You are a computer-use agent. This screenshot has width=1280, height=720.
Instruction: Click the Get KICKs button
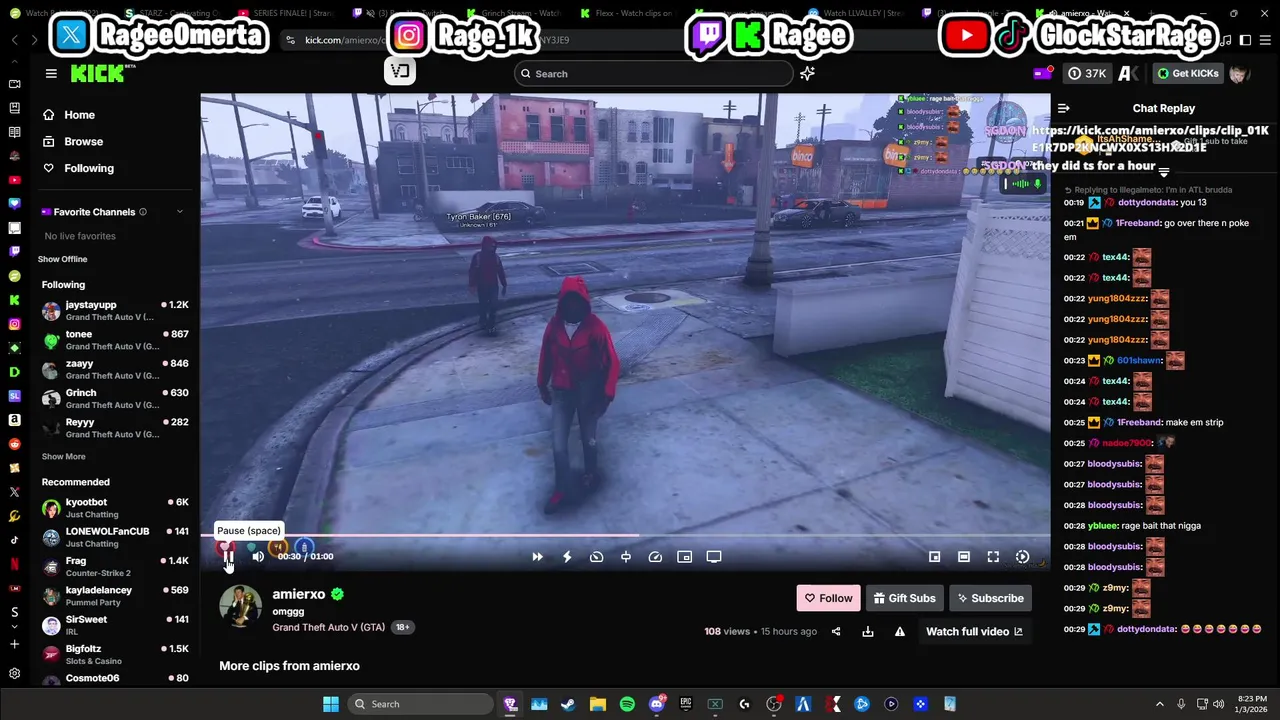[1188, 73]
